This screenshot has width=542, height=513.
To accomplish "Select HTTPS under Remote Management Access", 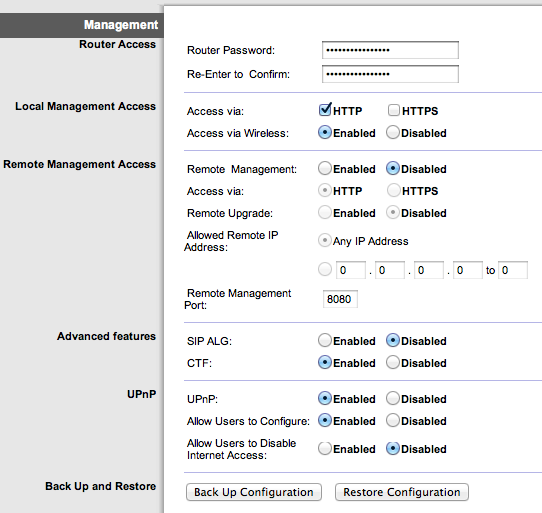I will [x=393, y=190].
